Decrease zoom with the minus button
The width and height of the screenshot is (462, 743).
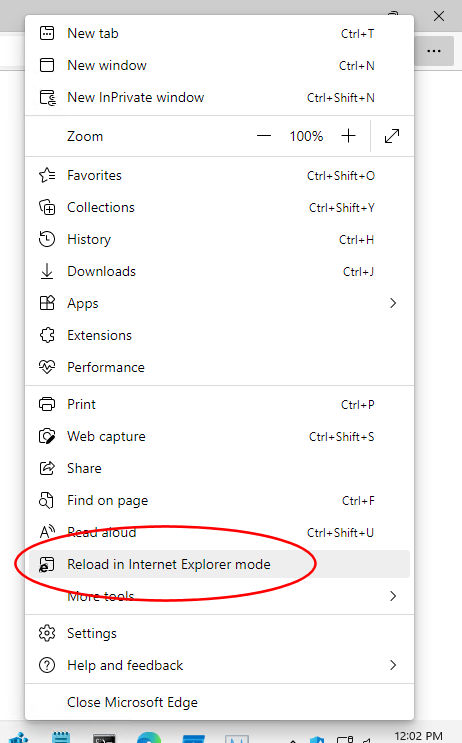point(264,136)
